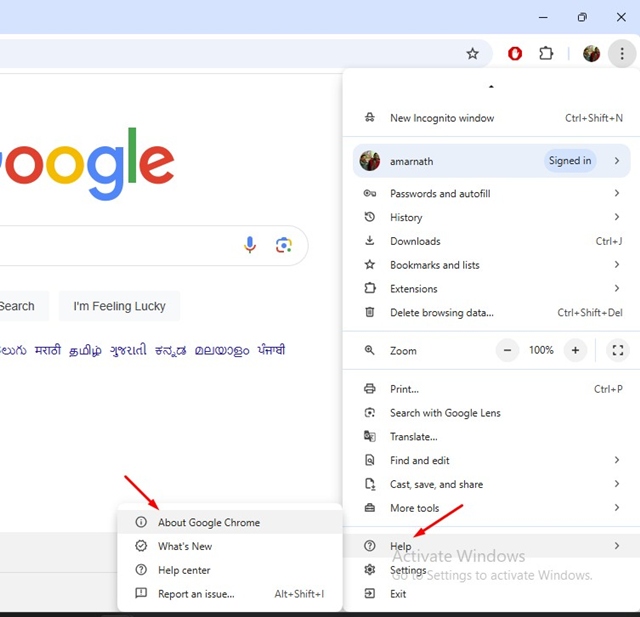Increase zoom with the plus button
Image resolution: width=640 pixels, height=617 pixels.
tap(575, 350)
